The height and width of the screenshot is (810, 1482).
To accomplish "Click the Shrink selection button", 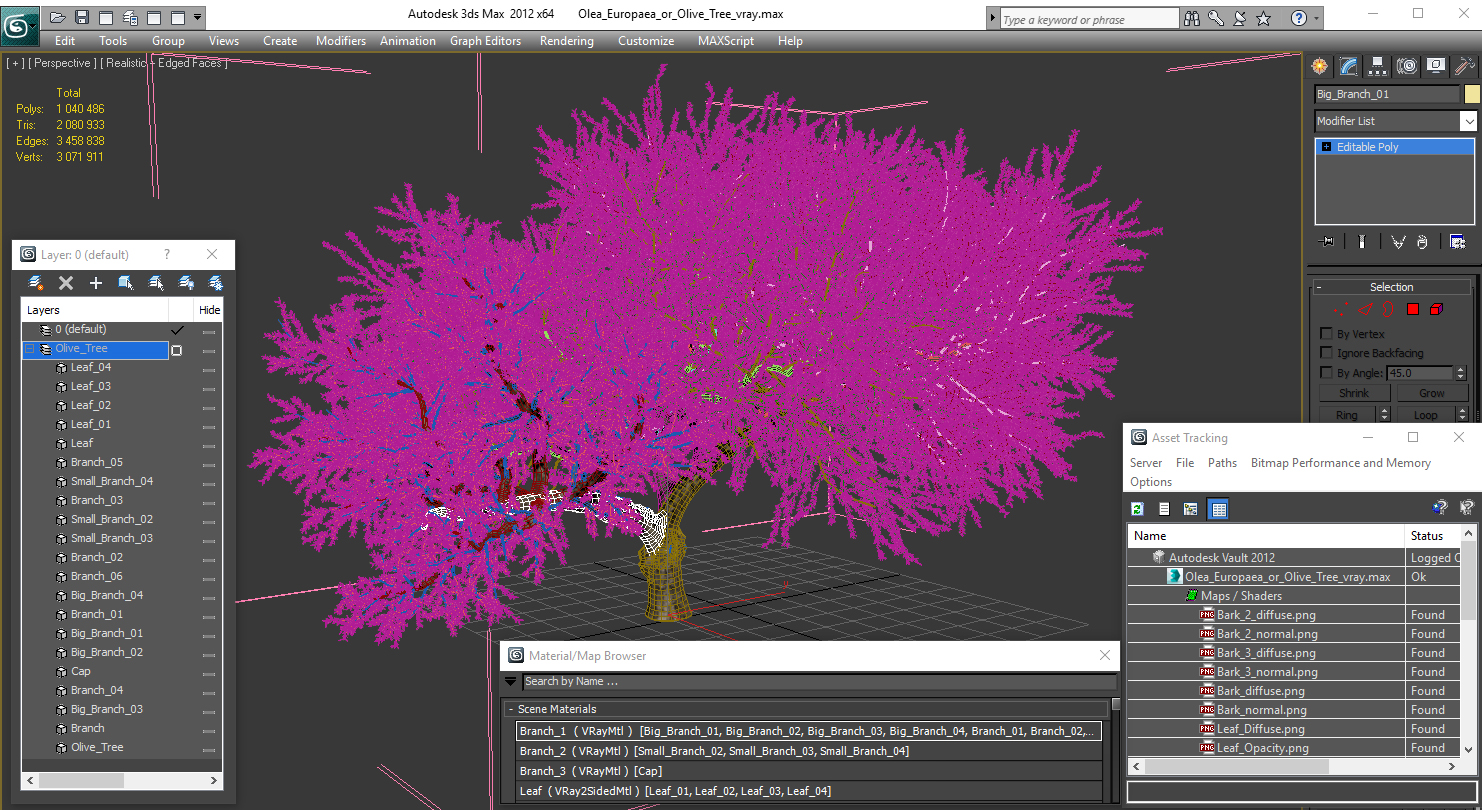I will click(1353, 393).
